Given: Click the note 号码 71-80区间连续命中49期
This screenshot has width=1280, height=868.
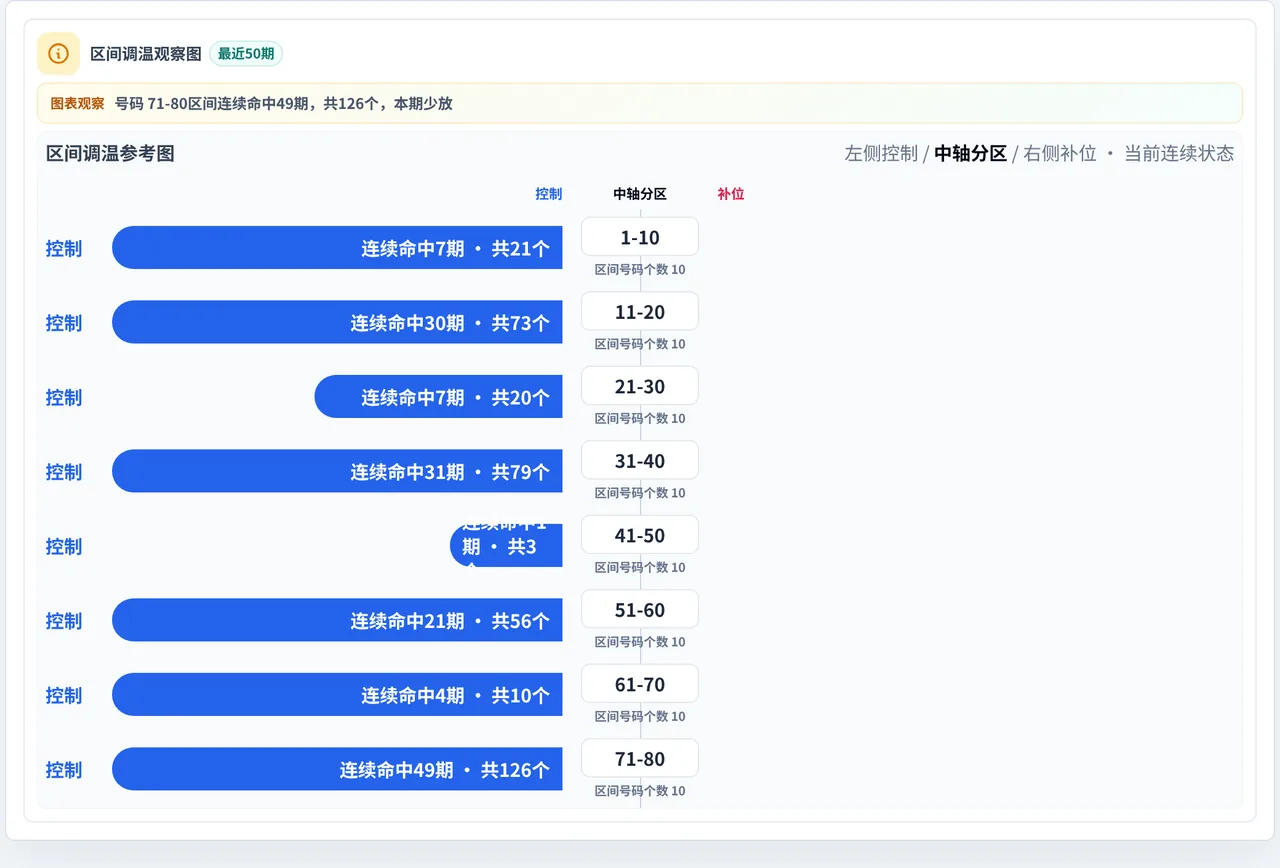Looking at the screenshot, I should pos(284,103).
